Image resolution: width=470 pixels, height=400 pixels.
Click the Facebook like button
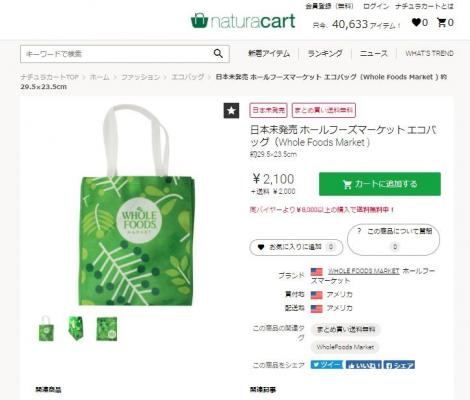pos(364,365)
